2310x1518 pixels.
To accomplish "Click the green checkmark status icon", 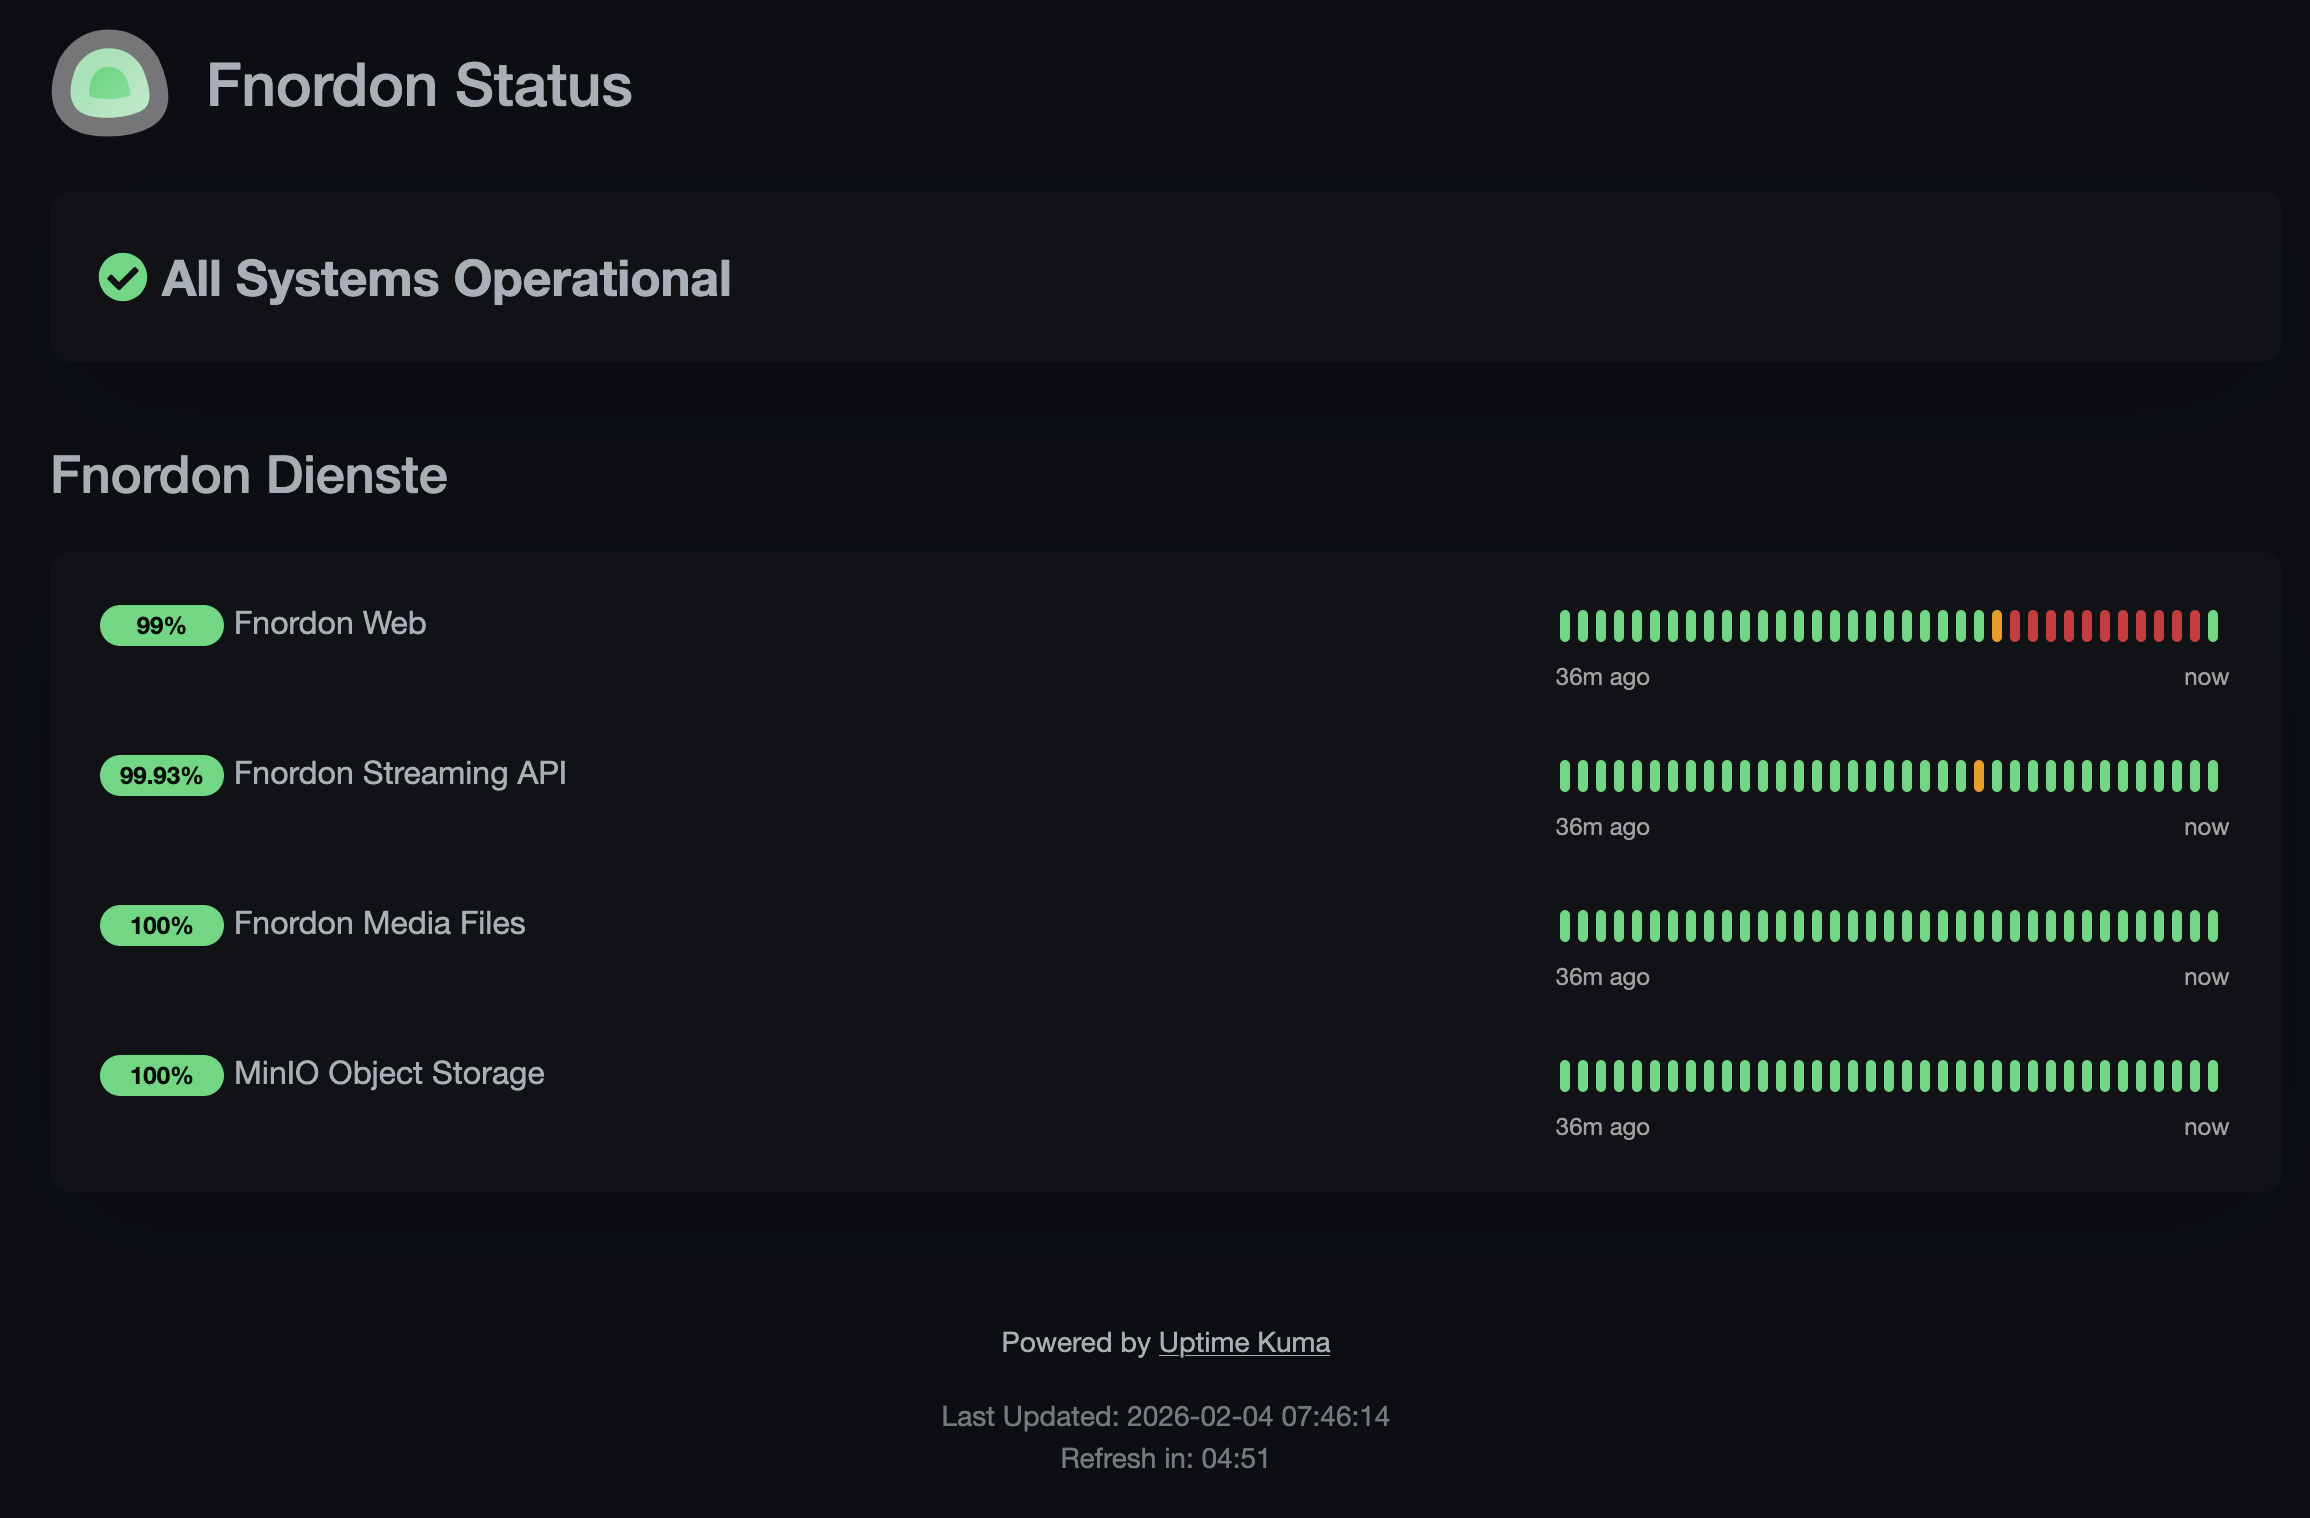I will [x=123, y=277].
